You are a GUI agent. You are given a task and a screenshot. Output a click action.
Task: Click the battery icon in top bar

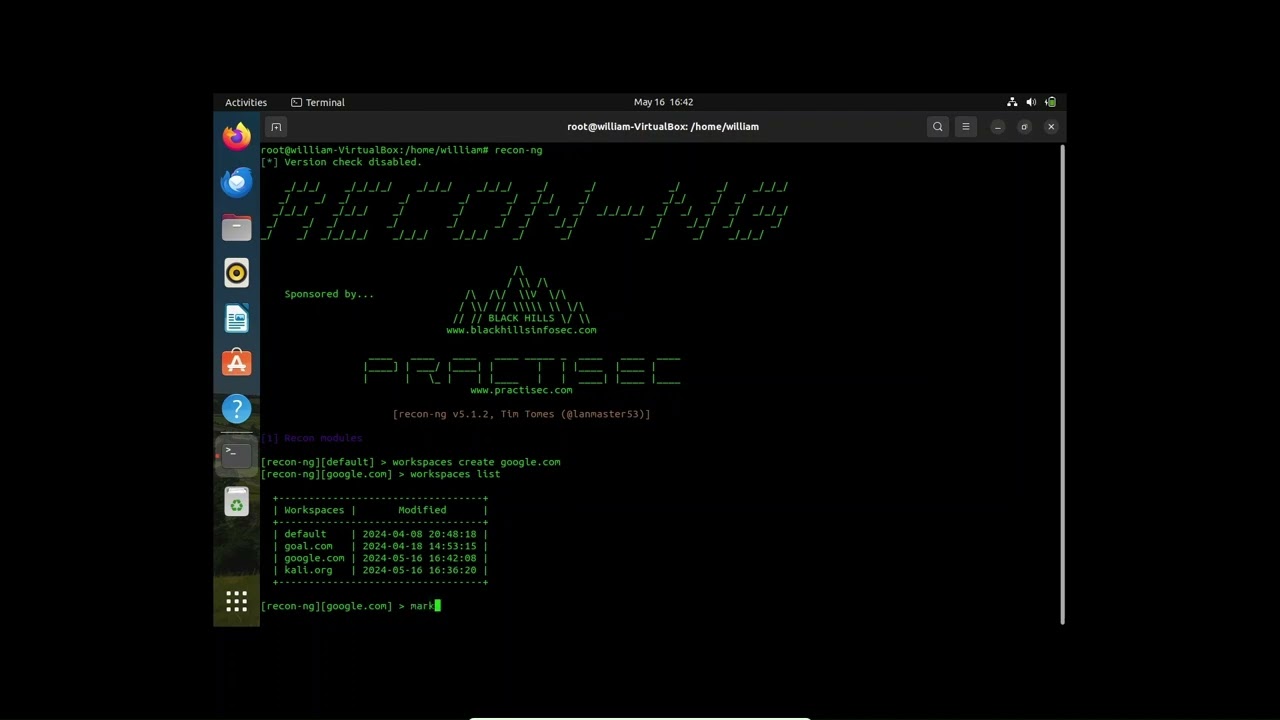(x=1051, y=102)
